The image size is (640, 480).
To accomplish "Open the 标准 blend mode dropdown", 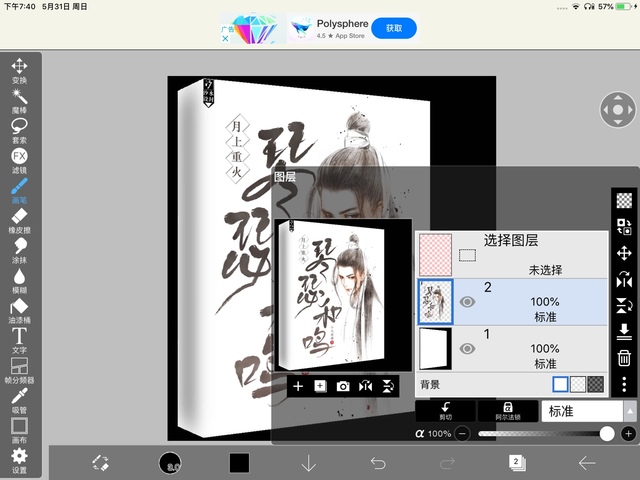I will point(584,411).
